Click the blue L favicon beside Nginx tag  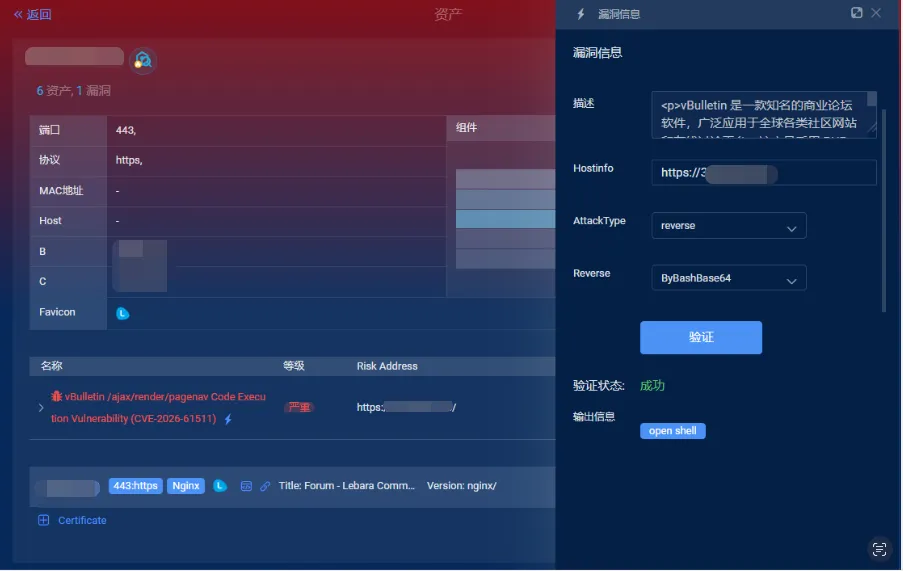pos(219,486)
